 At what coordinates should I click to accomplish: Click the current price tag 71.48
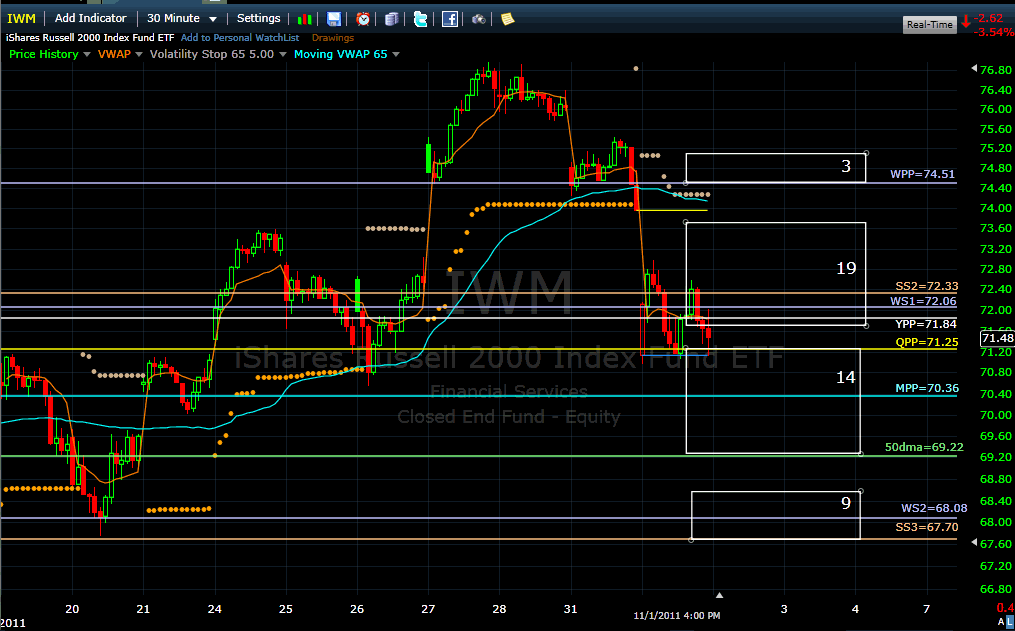[x=997, y=338]
